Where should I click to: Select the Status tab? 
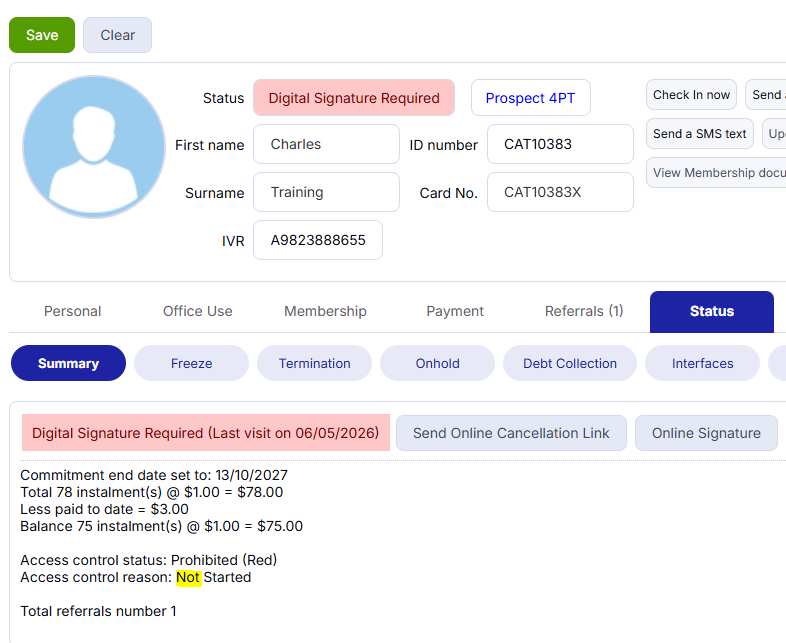(712, 312)
